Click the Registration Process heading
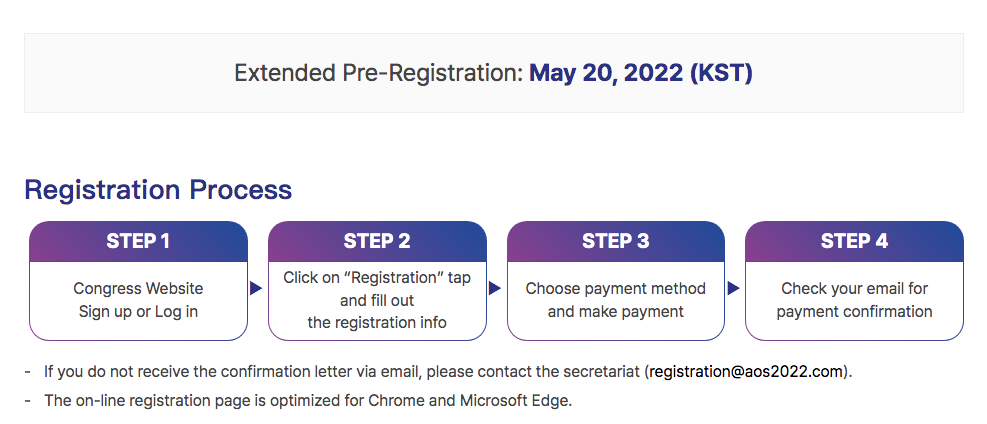Image resolution: width=987 pixels, height=424 pixels. click(158, 189)
